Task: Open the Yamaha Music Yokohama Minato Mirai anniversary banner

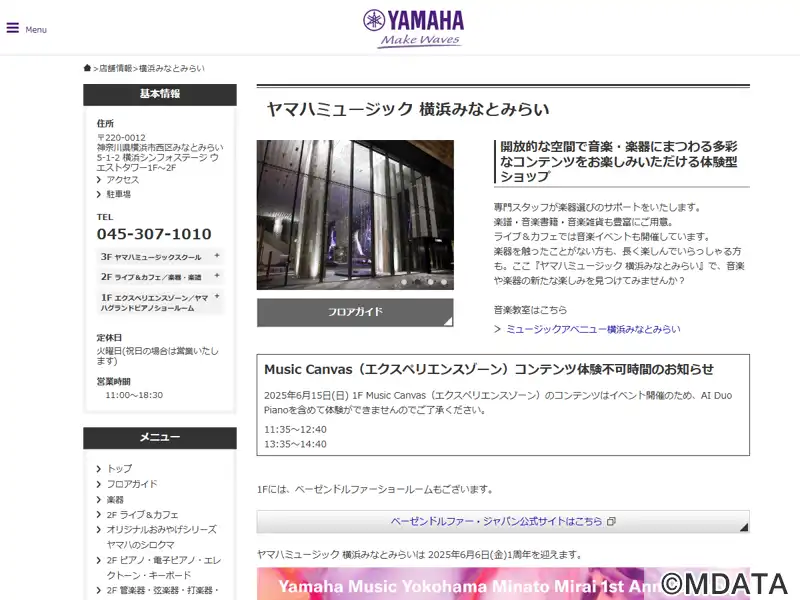Action: [x=503, y=584]
